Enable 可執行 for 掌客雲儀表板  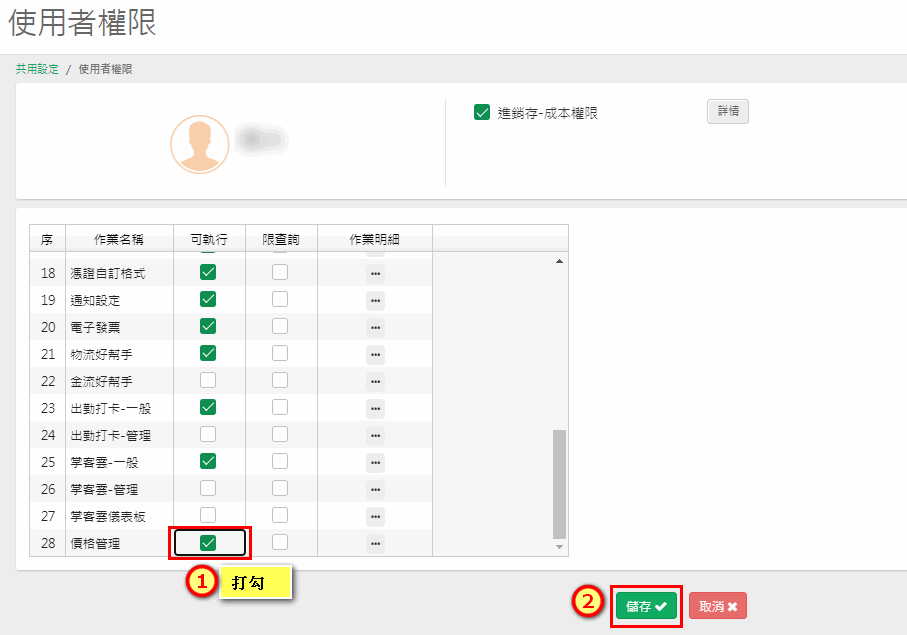pyautogui.click(x=208, y=515)
